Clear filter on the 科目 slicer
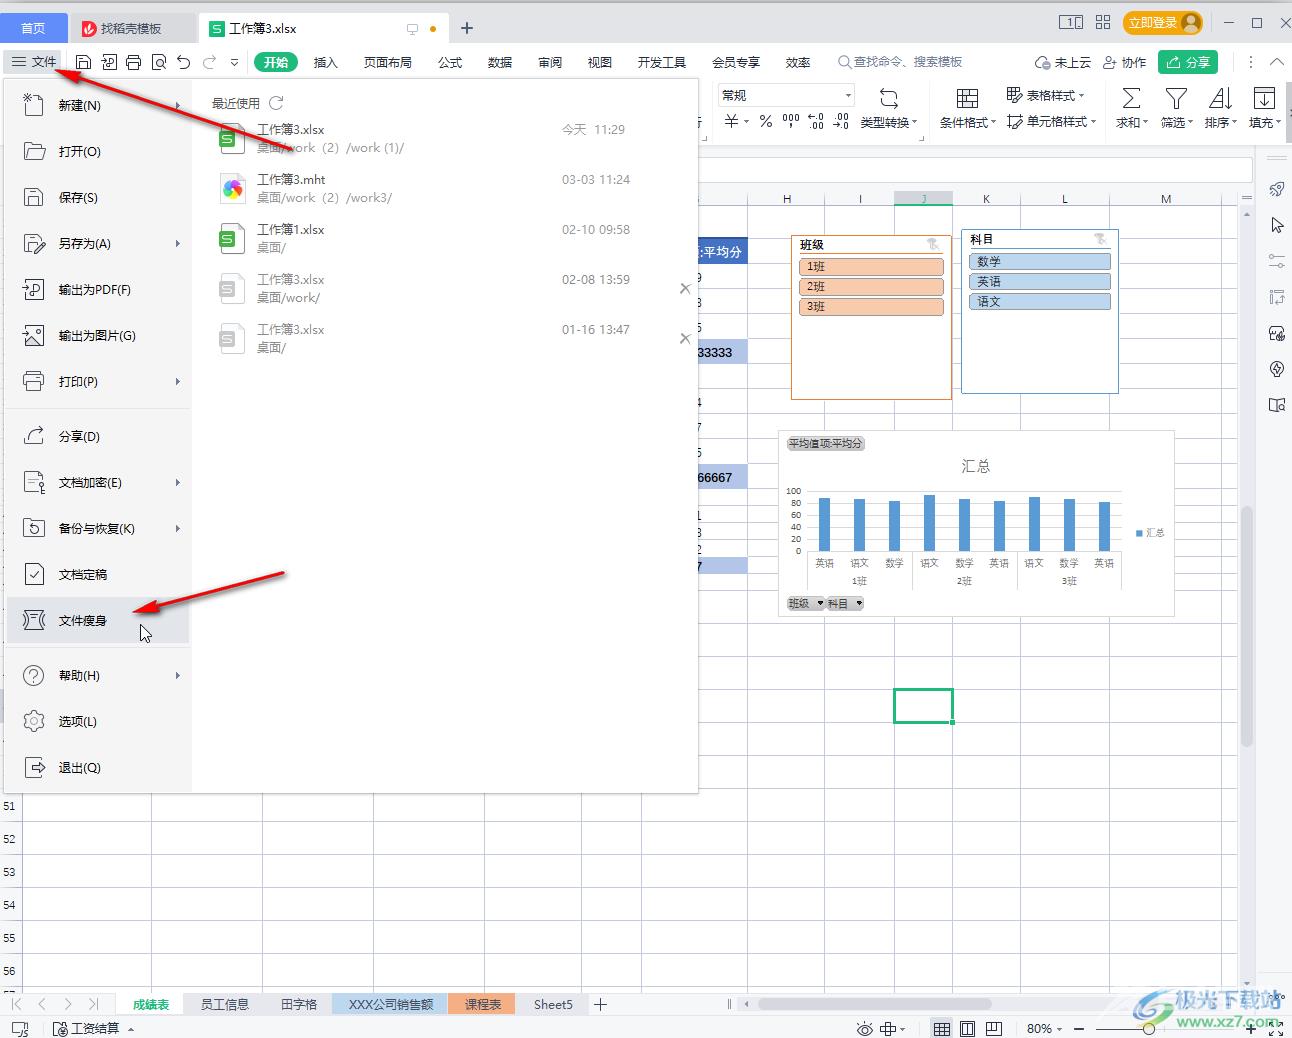The height and width of the screenshot is (1038, 1292). pos(1100,239)
